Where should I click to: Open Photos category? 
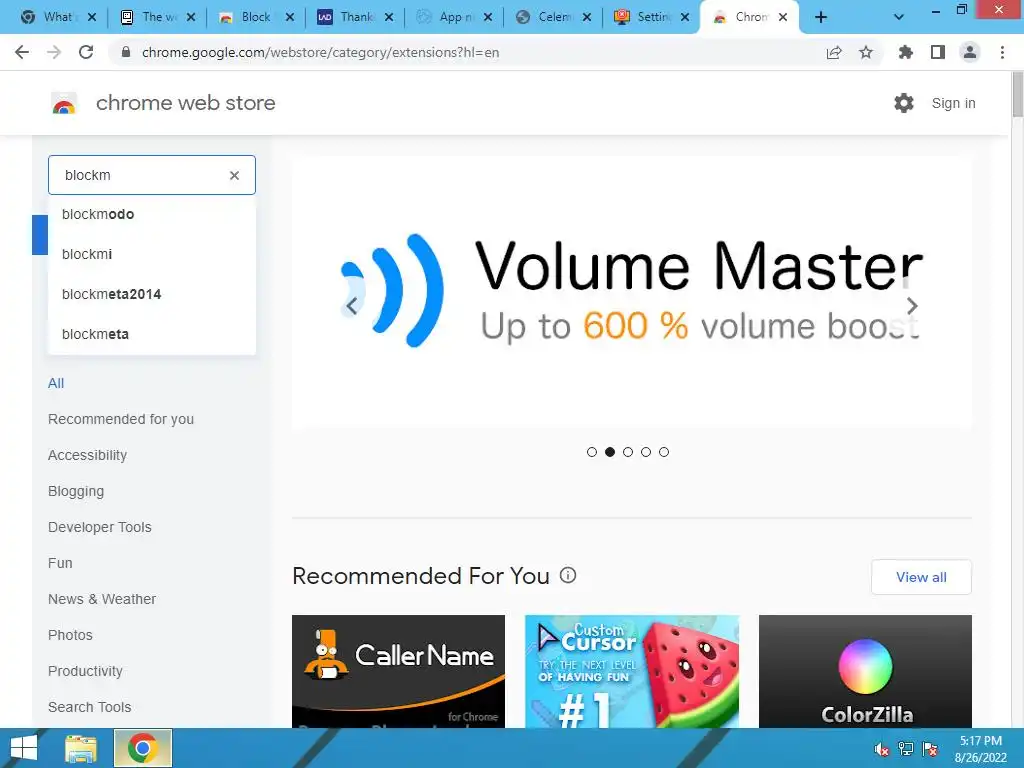[71, 635]
